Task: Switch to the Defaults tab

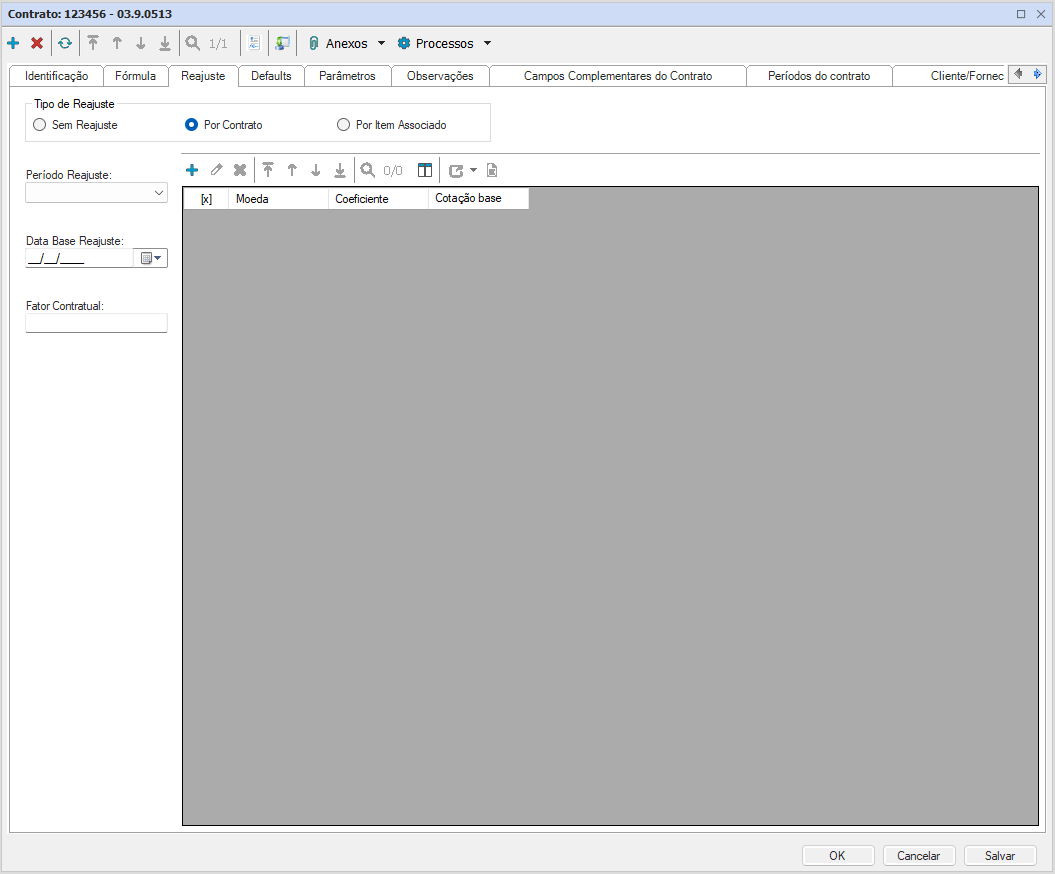Action: pos(271,76)
